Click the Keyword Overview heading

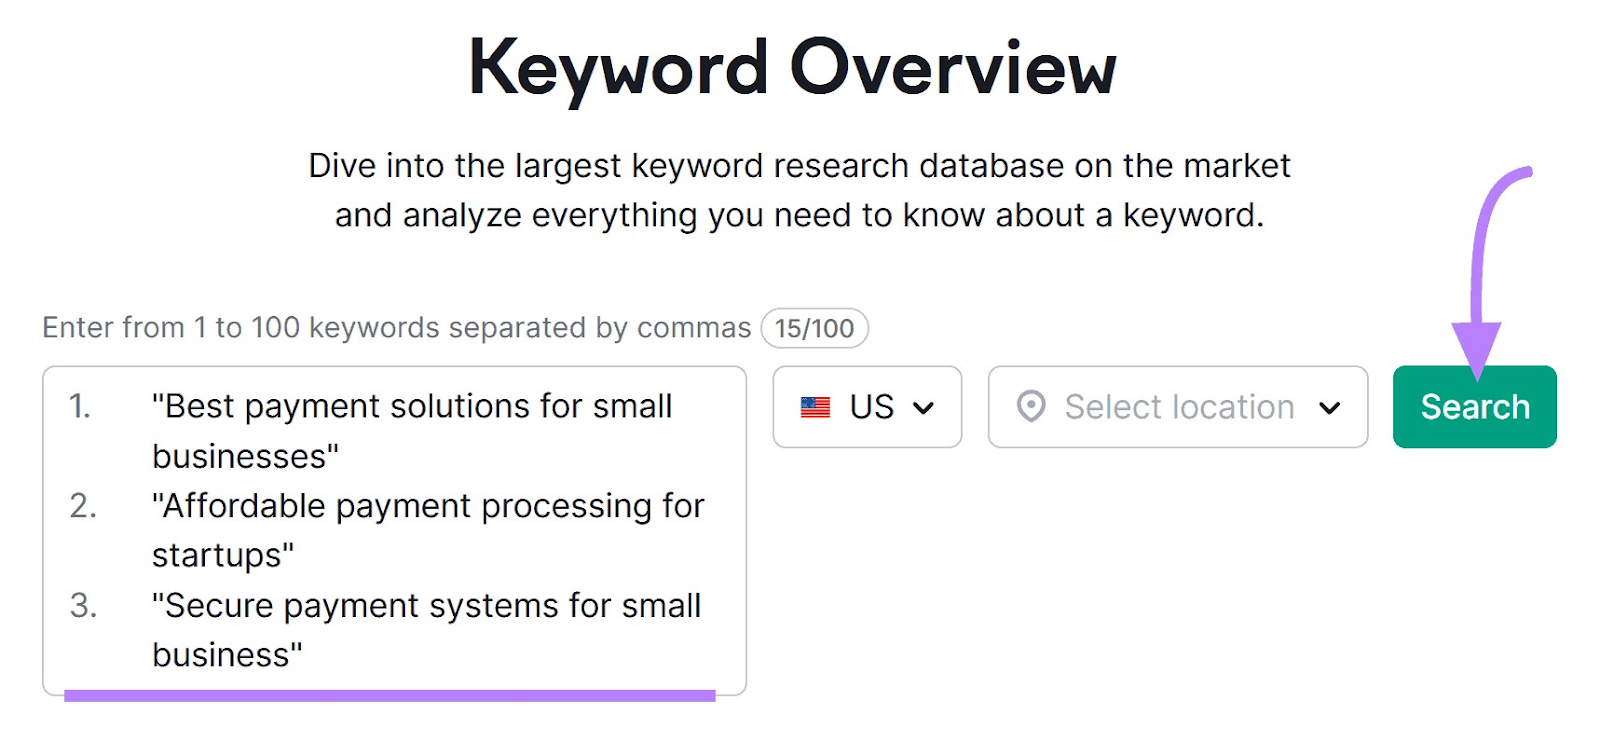tap(792, 68)
